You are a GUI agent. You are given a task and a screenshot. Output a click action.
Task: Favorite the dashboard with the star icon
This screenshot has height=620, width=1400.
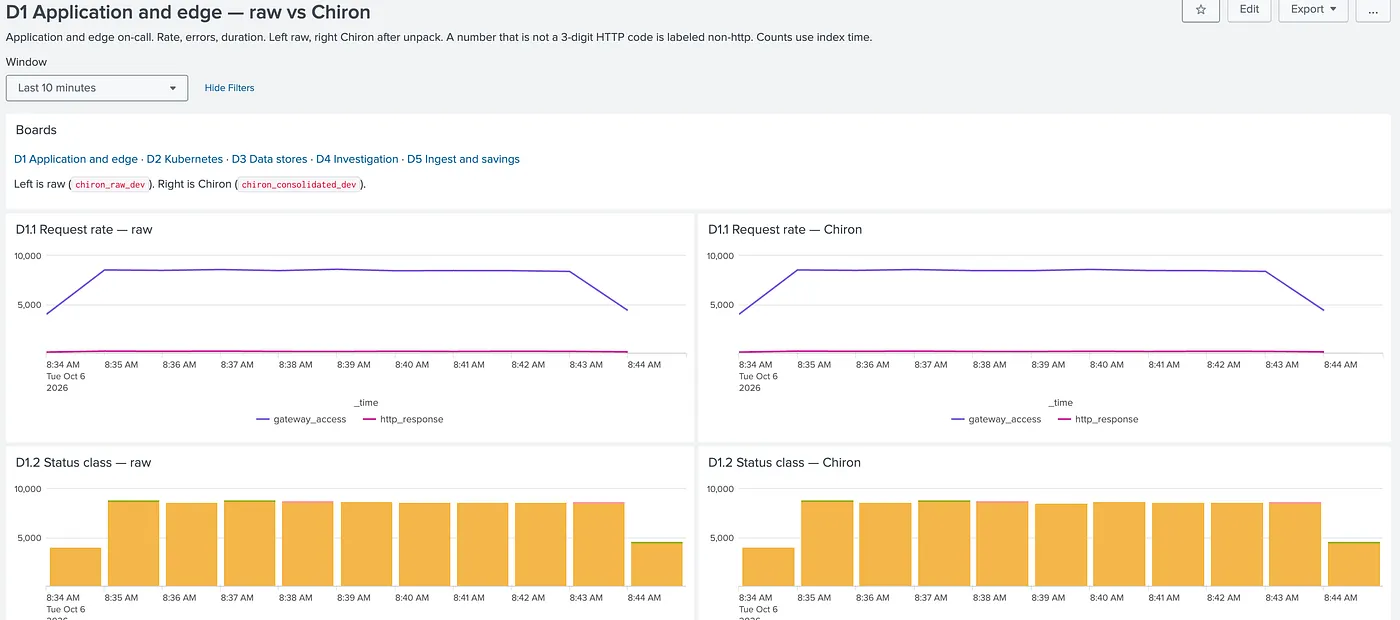tap(1200, 9)
